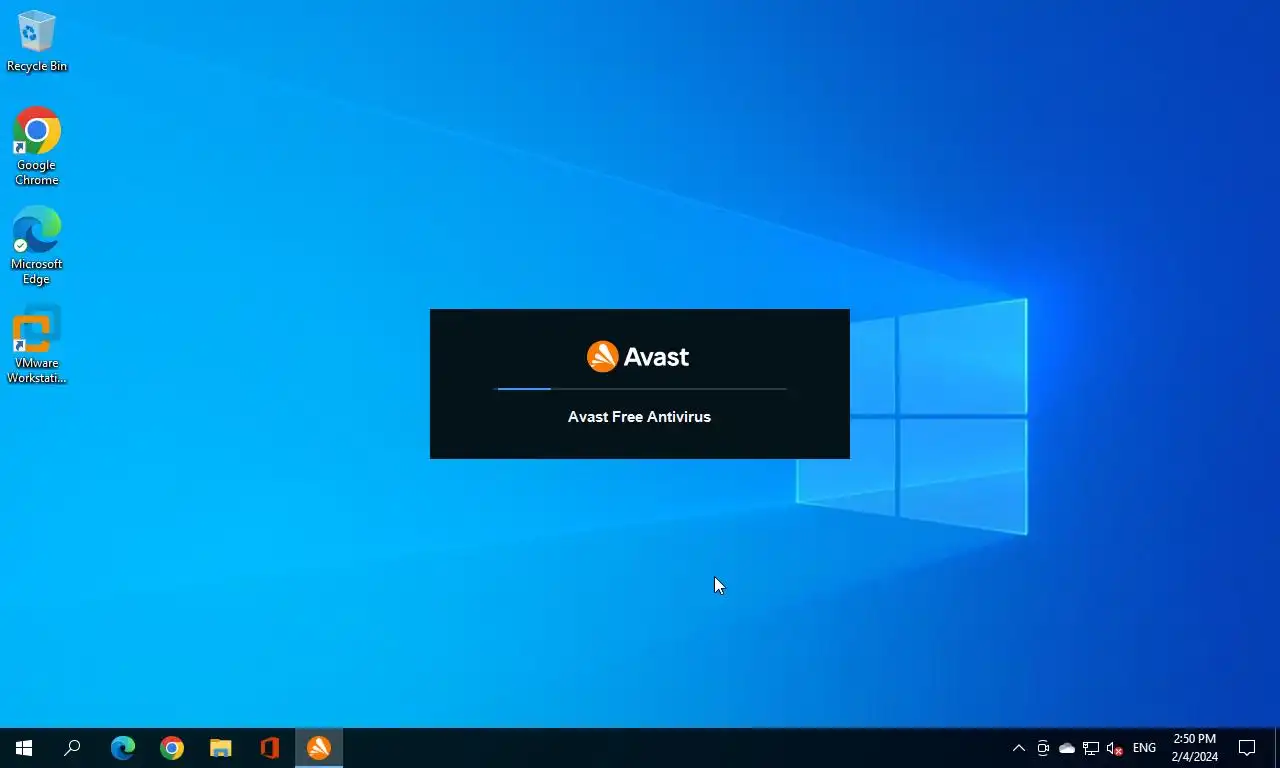Open File Explorer from the taskbar
Screen dimensions: 1280x768
(221, 748)
